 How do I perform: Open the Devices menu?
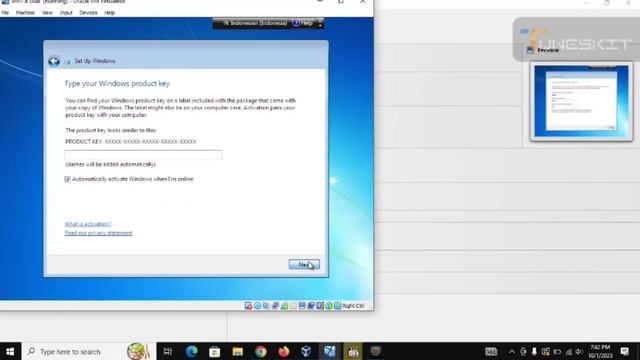tap(88, 13)
